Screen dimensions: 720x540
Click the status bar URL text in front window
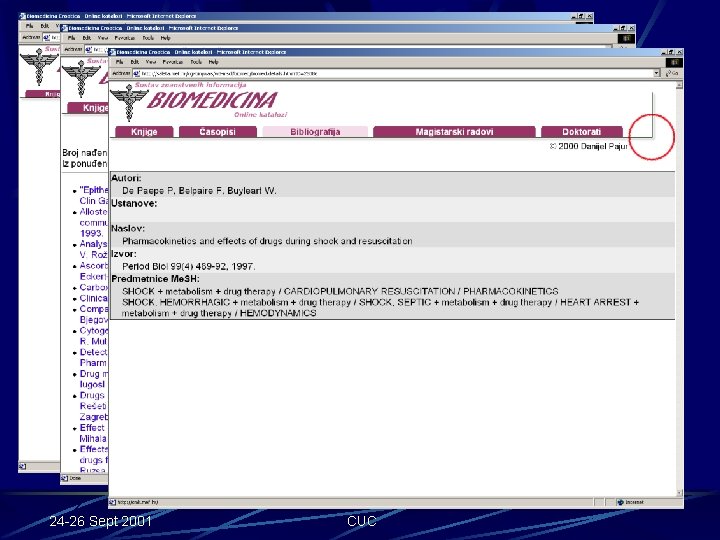(x=138, y=502)
